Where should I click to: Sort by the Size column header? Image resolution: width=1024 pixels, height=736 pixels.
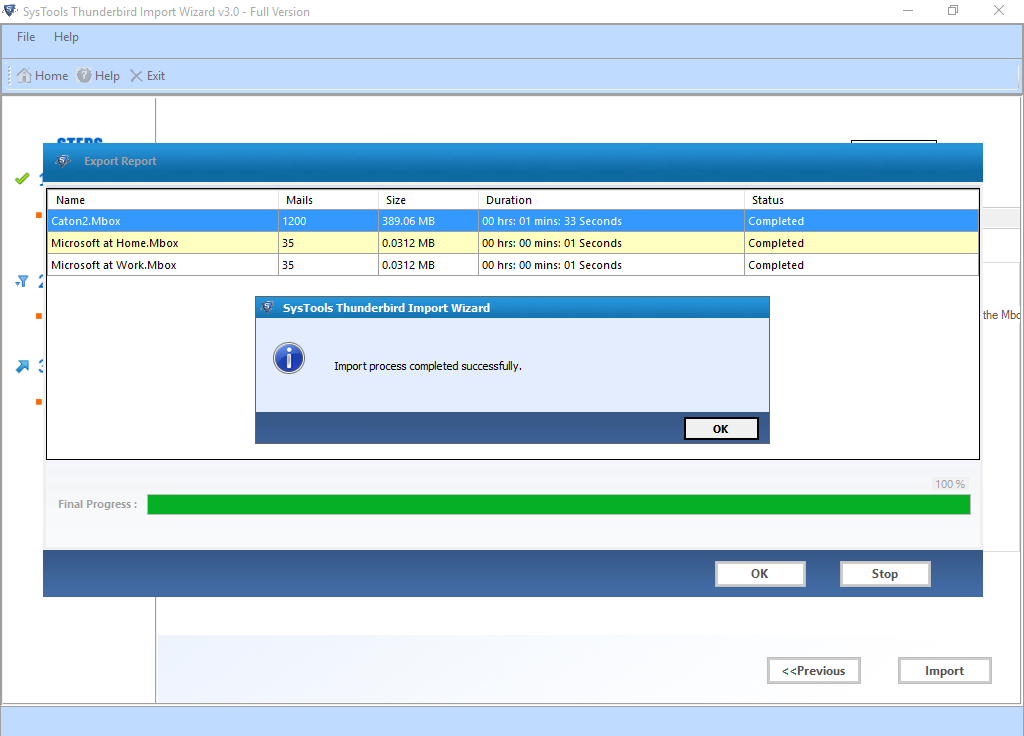click(x=428, y=200)
